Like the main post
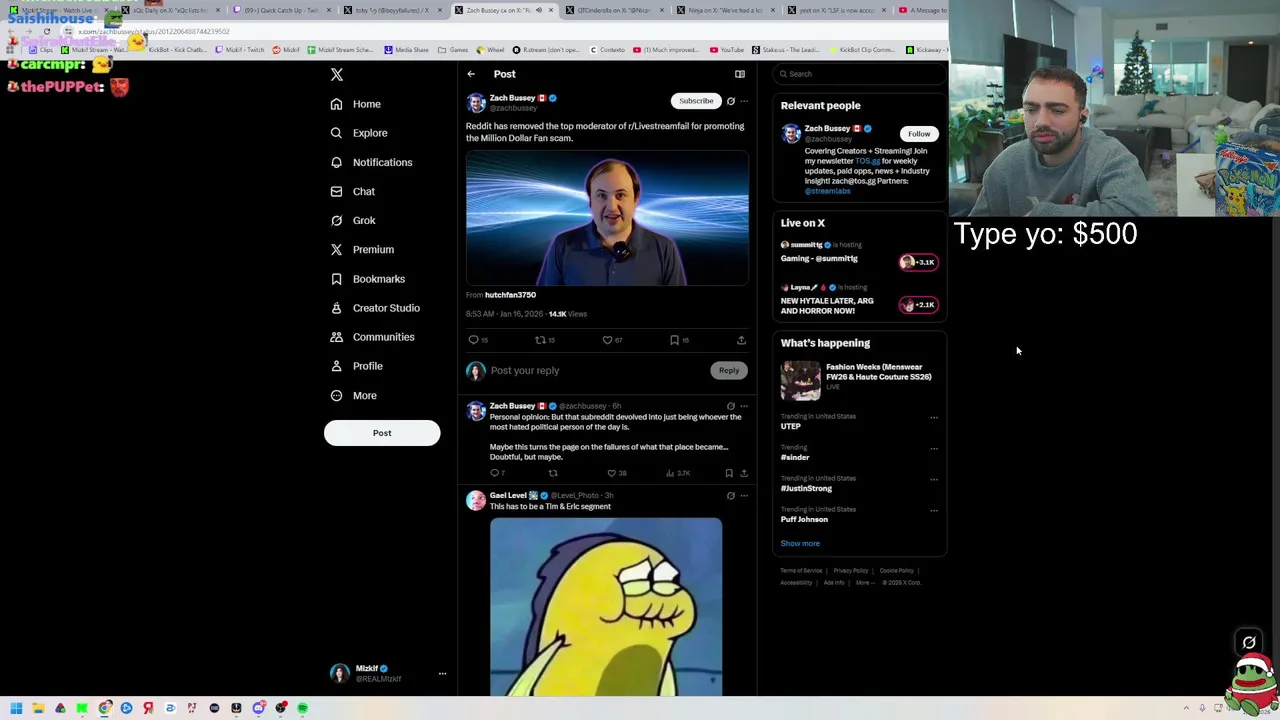Viewport: 1280px width, 720px height. pyautogui.click(x=607, y=340)
